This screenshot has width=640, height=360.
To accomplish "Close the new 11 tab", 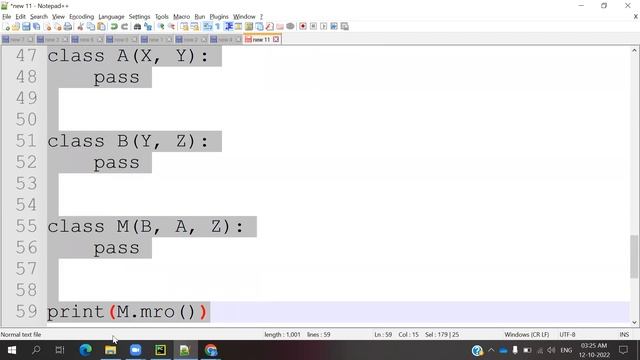I will [276, 40].
